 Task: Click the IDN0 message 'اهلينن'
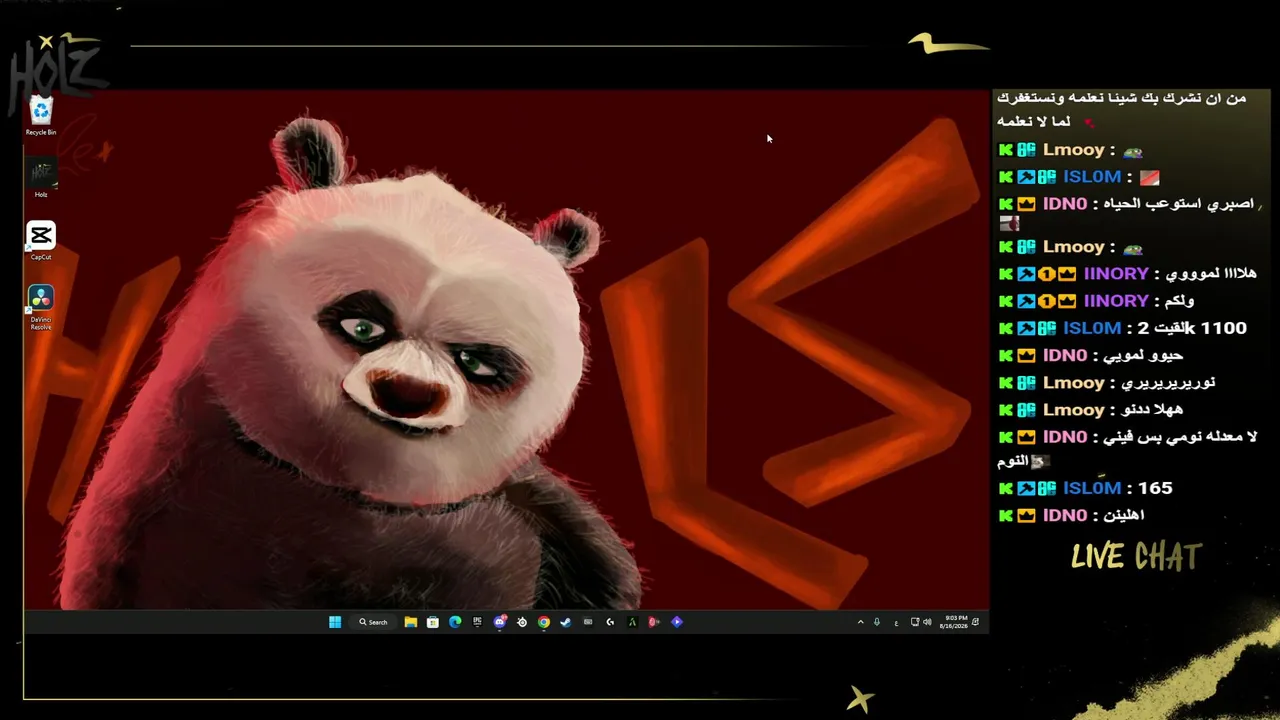(x=1071, y=515)
